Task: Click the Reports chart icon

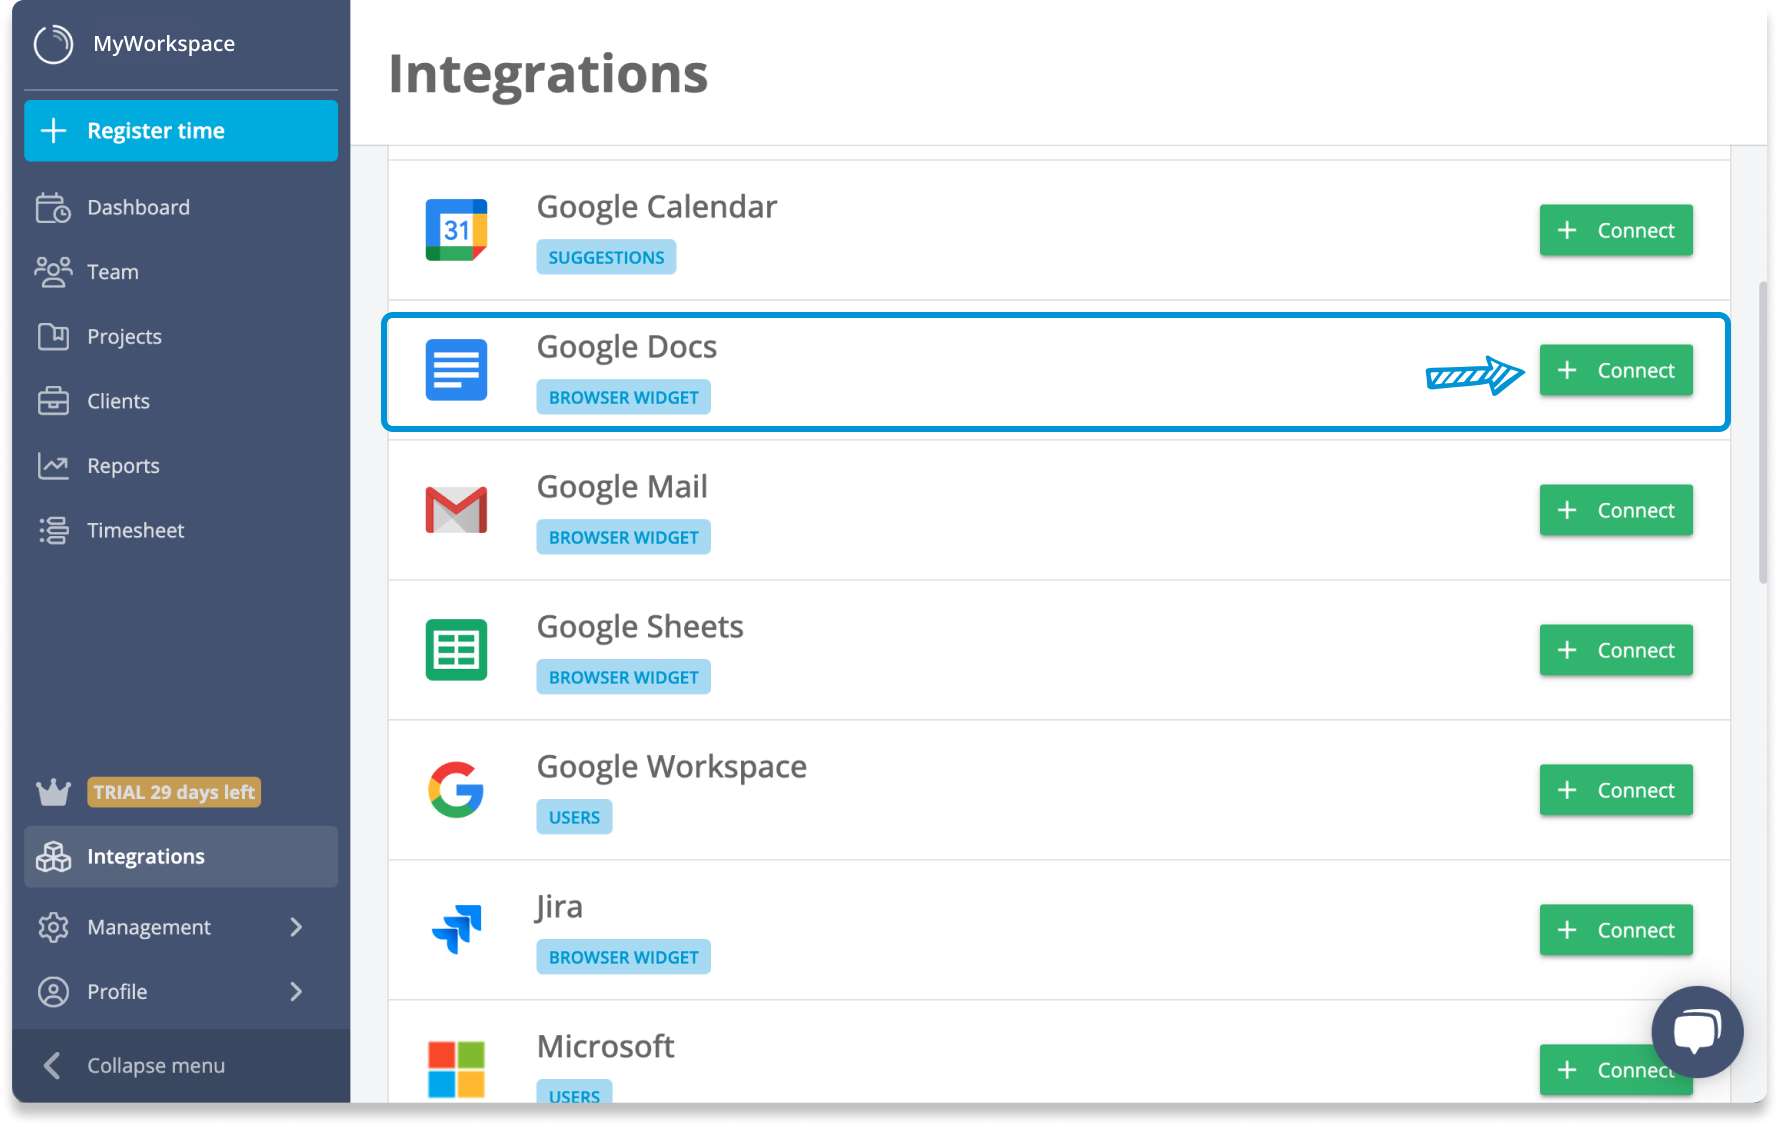Action: pos(53,466)
